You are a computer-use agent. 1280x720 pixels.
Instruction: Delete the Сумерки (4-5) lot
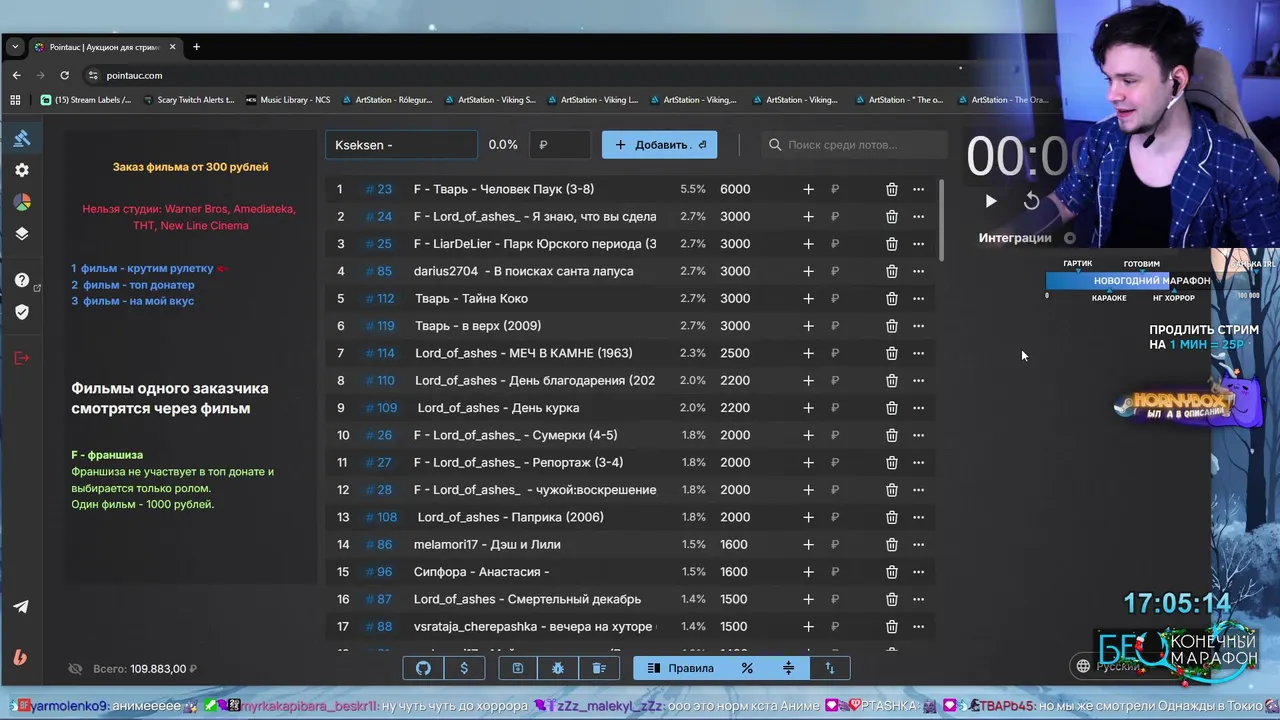coord(891,435)
